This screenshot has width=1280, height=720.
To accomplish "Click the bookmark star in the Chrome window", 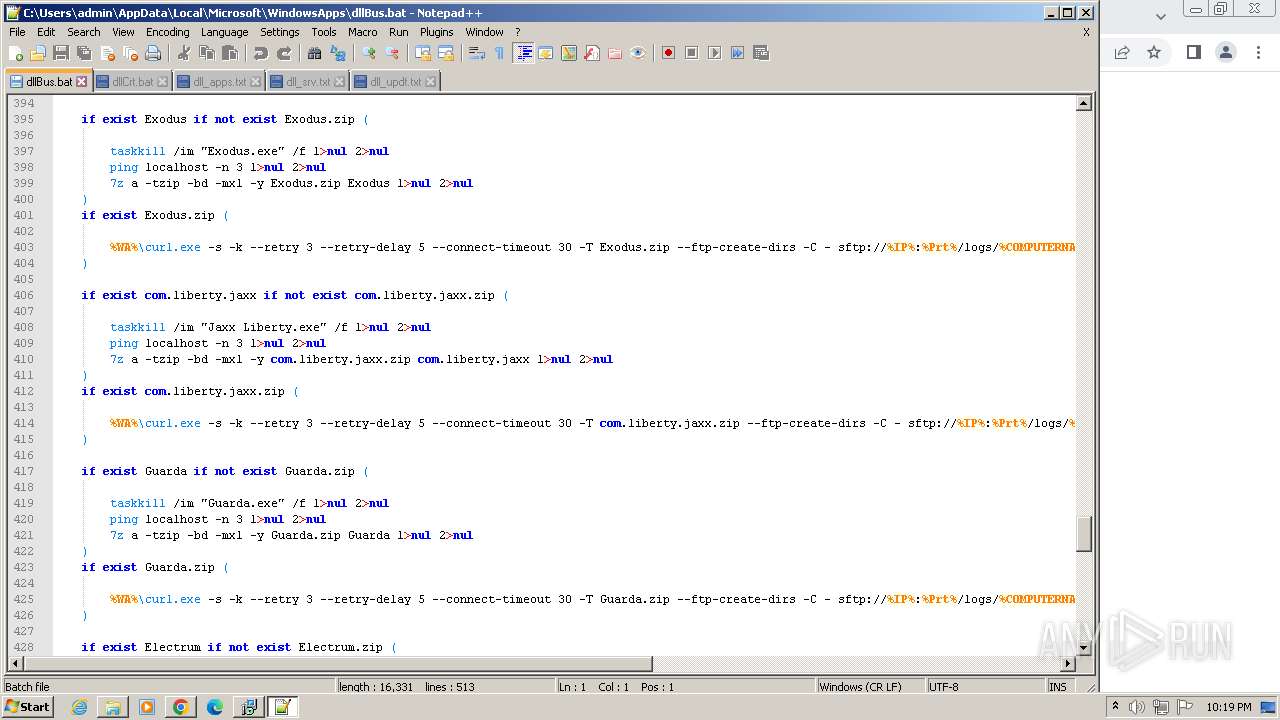I will point(1154,52).
